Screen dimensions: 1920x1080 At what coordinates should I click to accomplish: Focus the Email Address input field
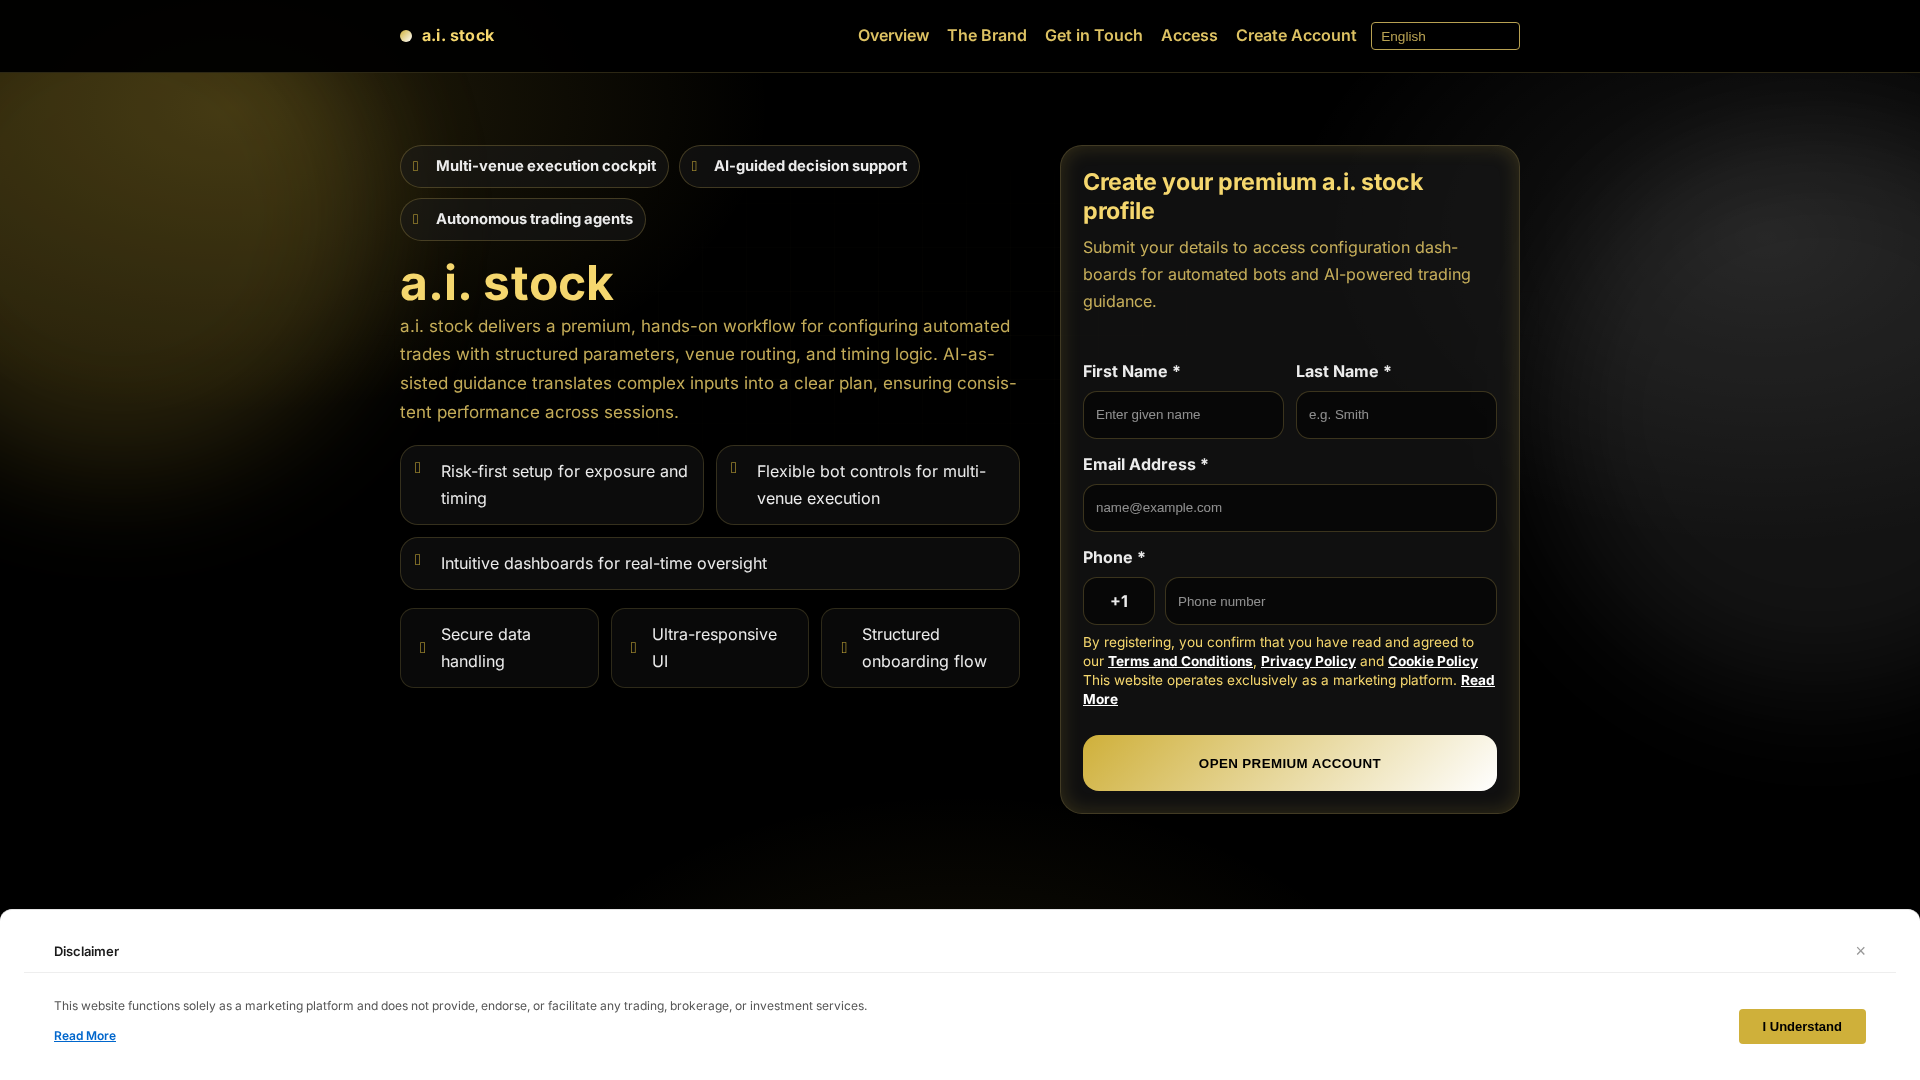(x=1290, y=508)
